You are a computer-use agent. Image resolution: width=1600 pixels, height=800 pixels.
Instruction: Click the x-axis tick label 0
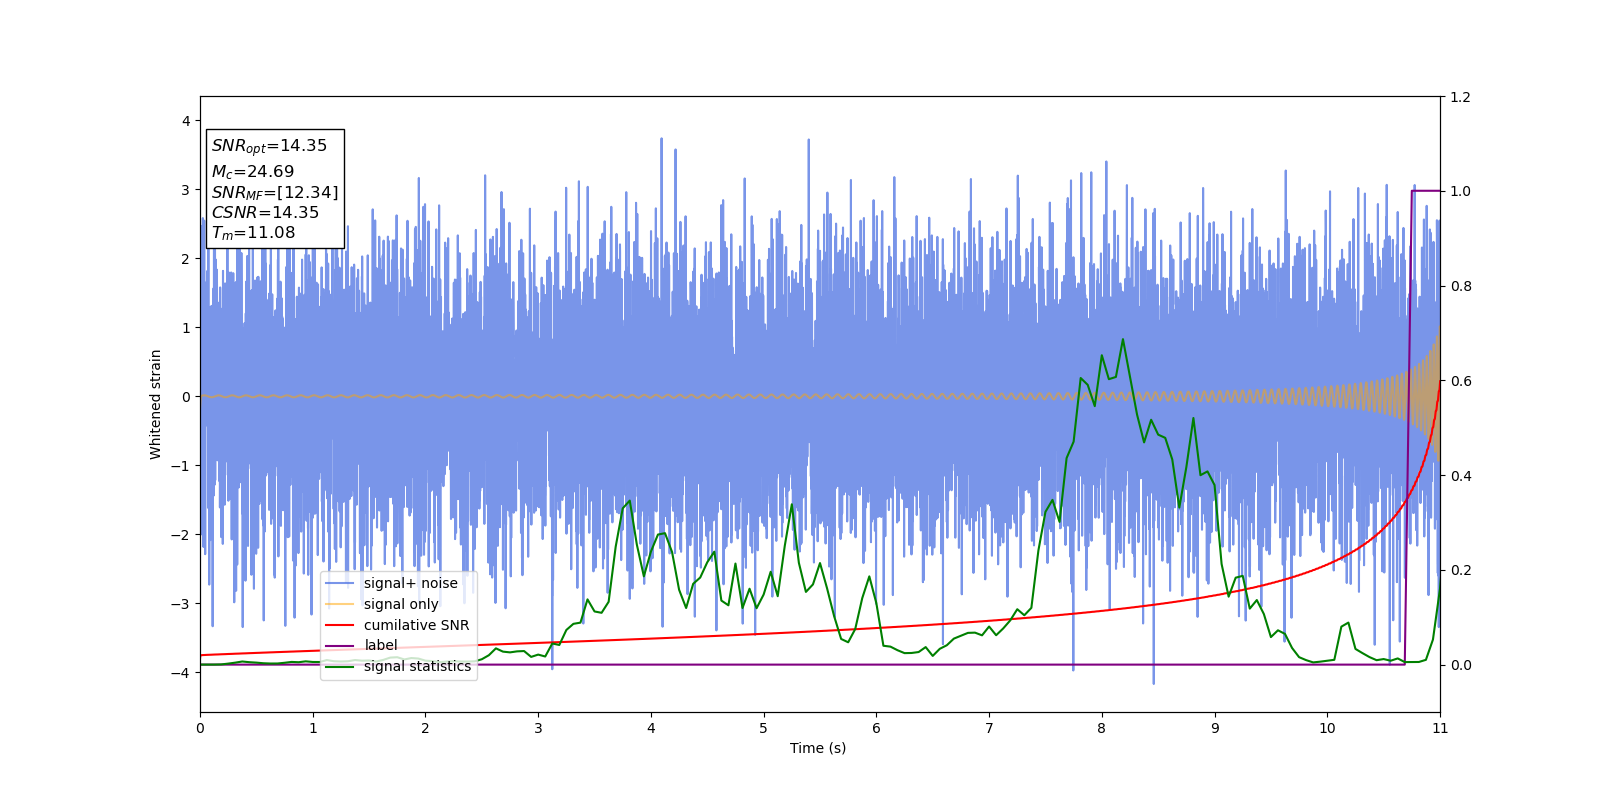pos(200,728)
